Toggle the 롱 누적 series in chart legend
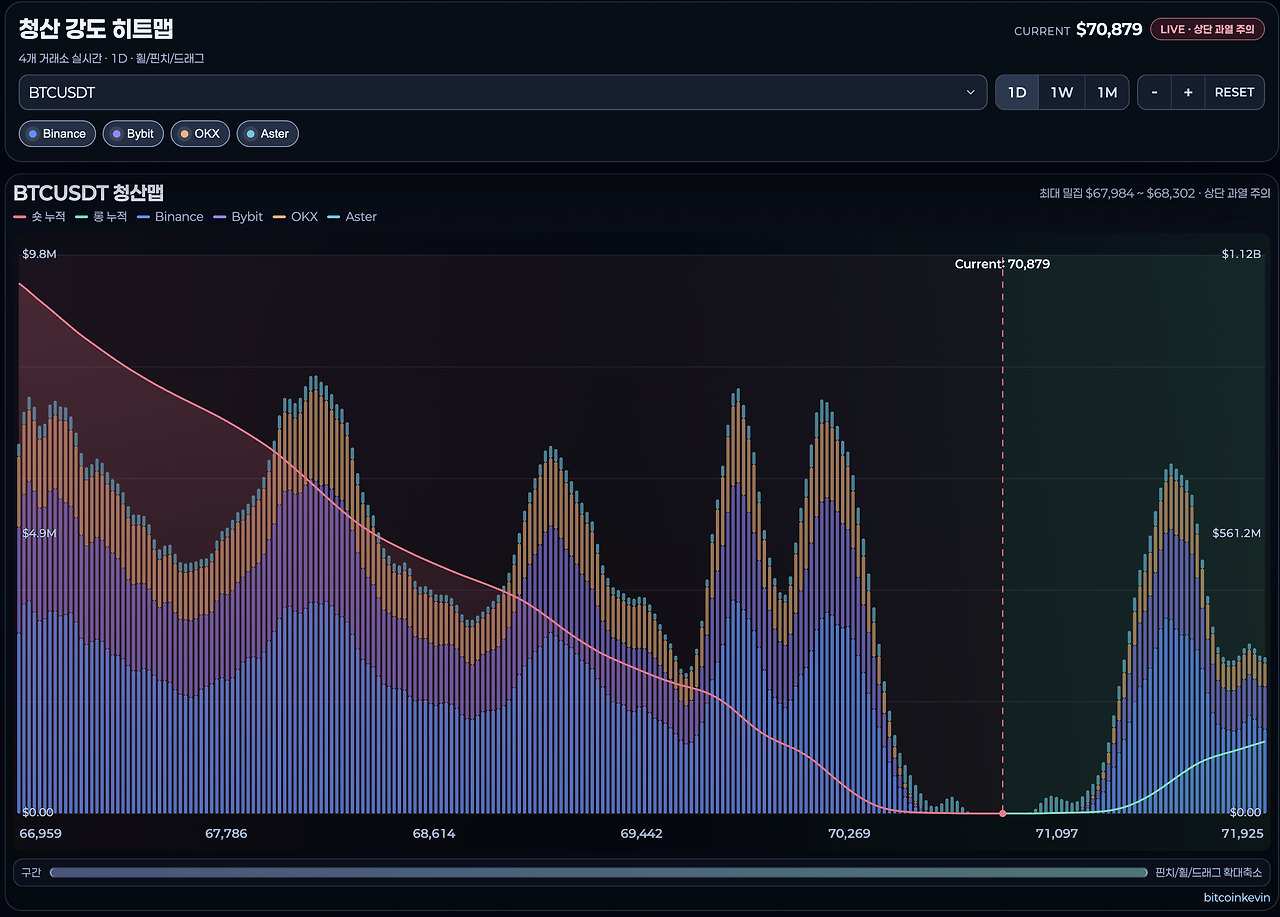Screen dimensions: 1280x917 (101, 217)
